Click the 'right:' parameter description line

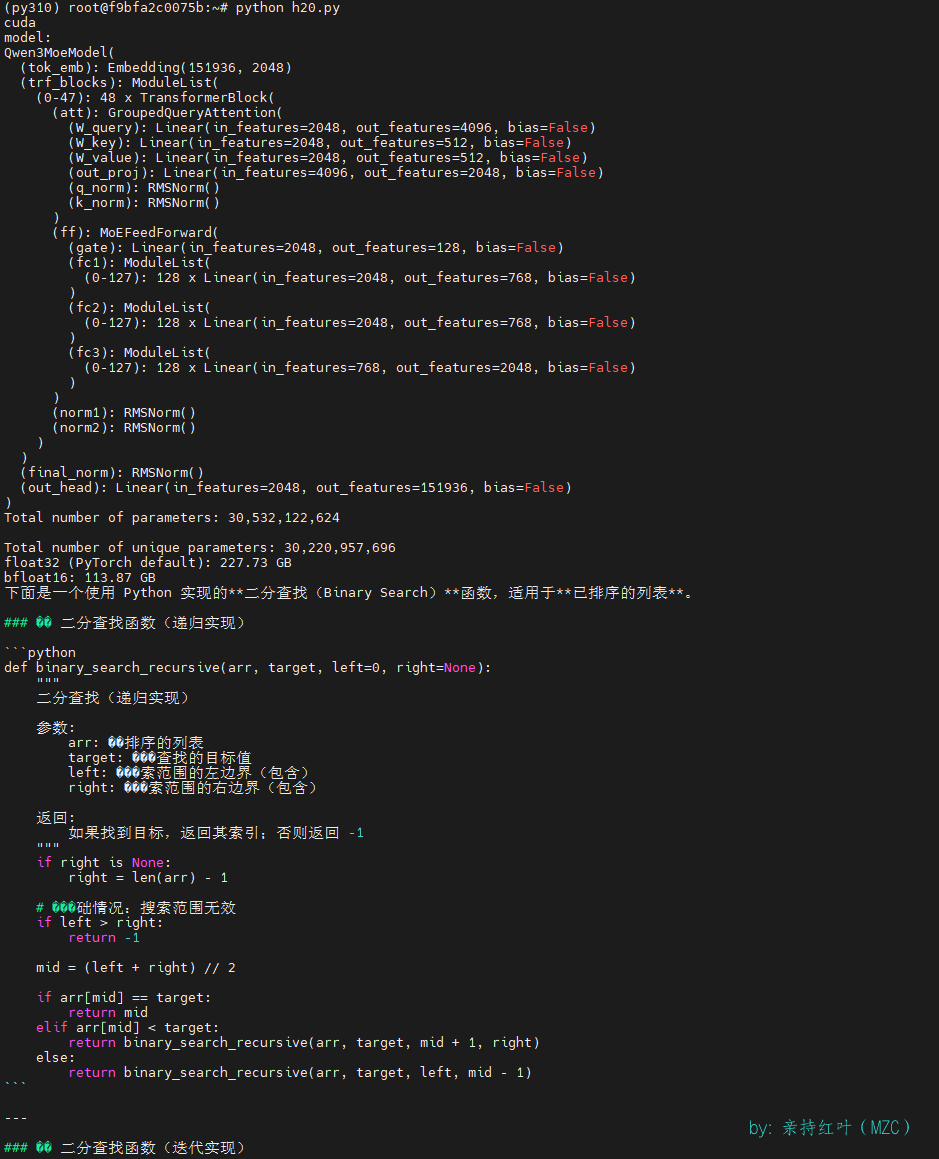192,788
